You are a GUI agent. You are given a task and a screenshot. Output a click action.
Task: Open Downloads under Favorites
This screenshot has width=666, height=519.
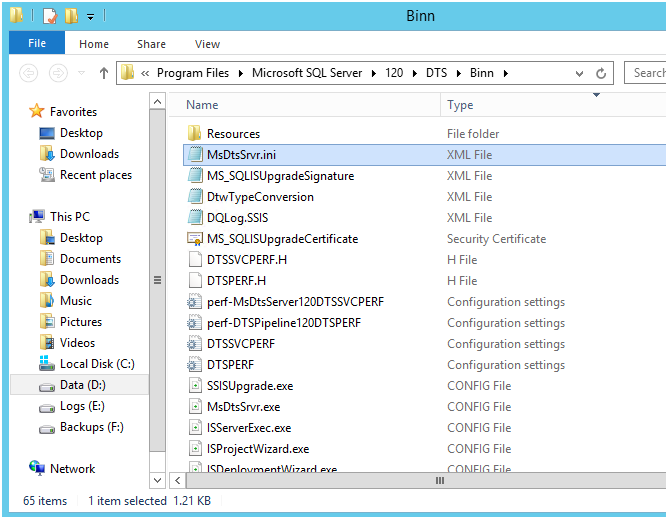[89, 154]
